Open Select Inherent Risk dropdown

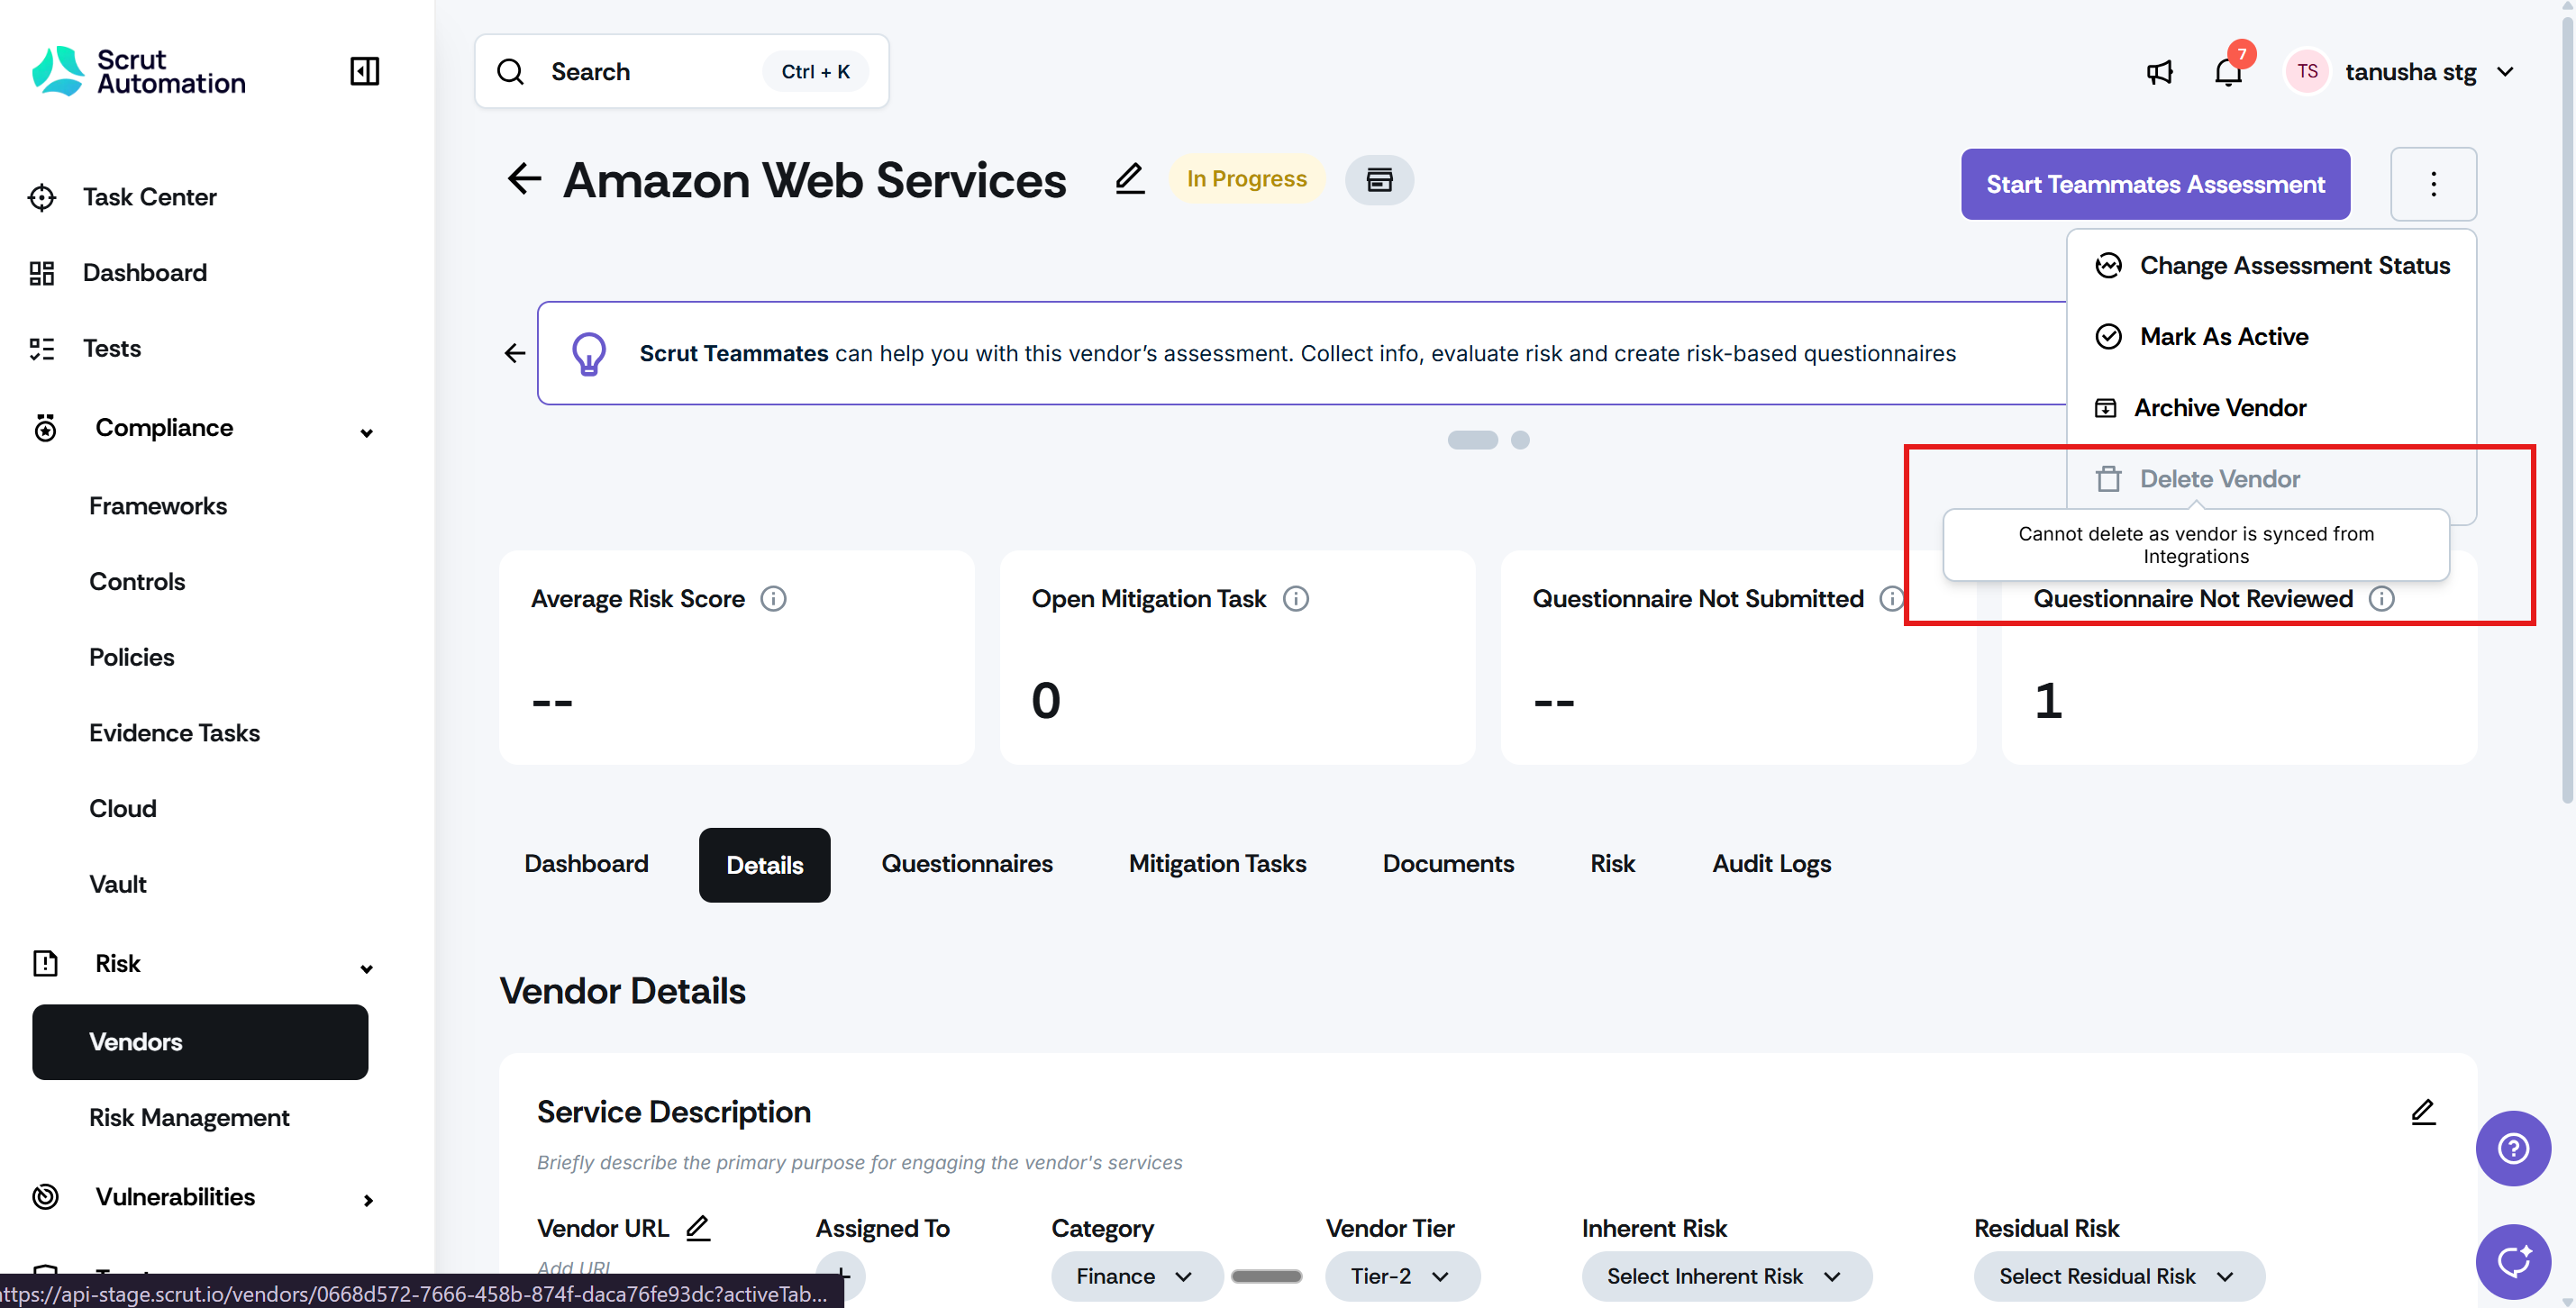(x=1725, y=1276)
